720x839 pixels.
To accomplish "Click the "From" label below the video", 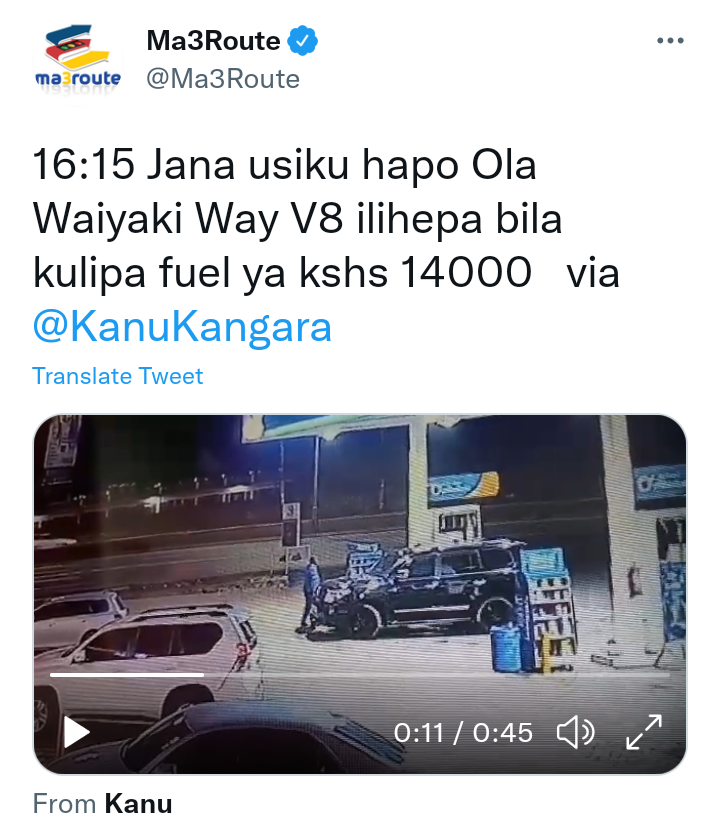I will [64, 804].
